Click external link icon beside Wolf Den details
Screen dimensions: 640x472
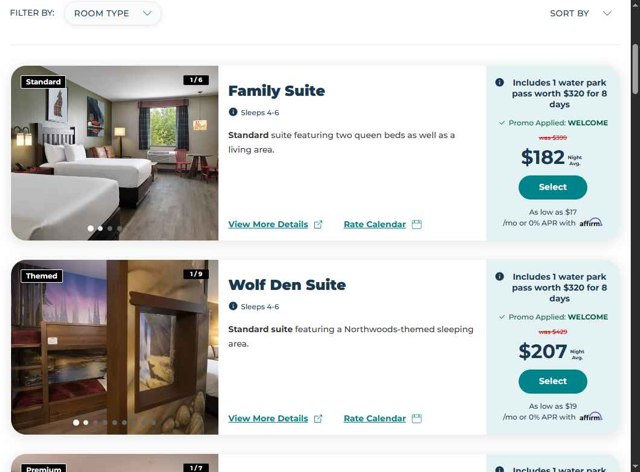pos(318,419)
